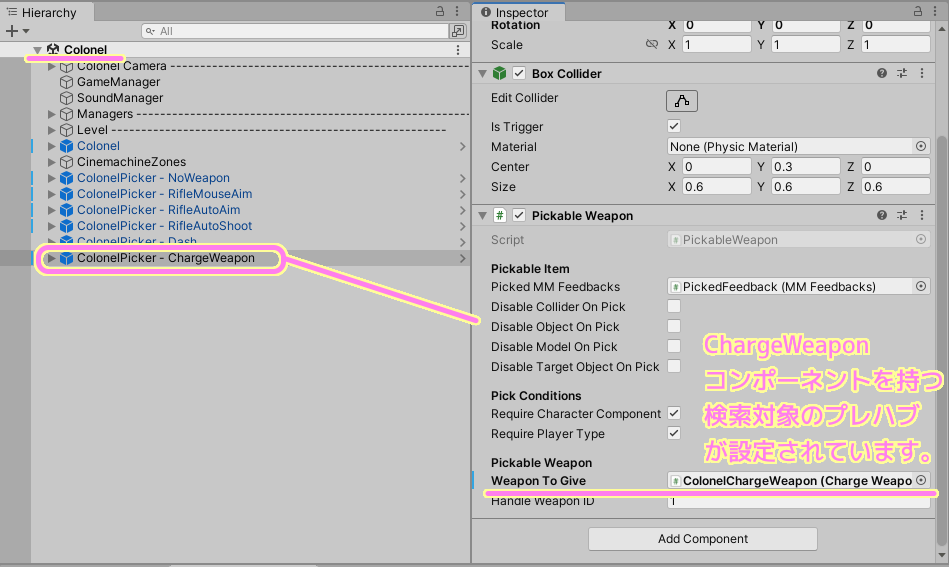Open the Box Collider context menu
Image resolution: width=949 pixels, height=567 pixels.
tap(922, 73)
